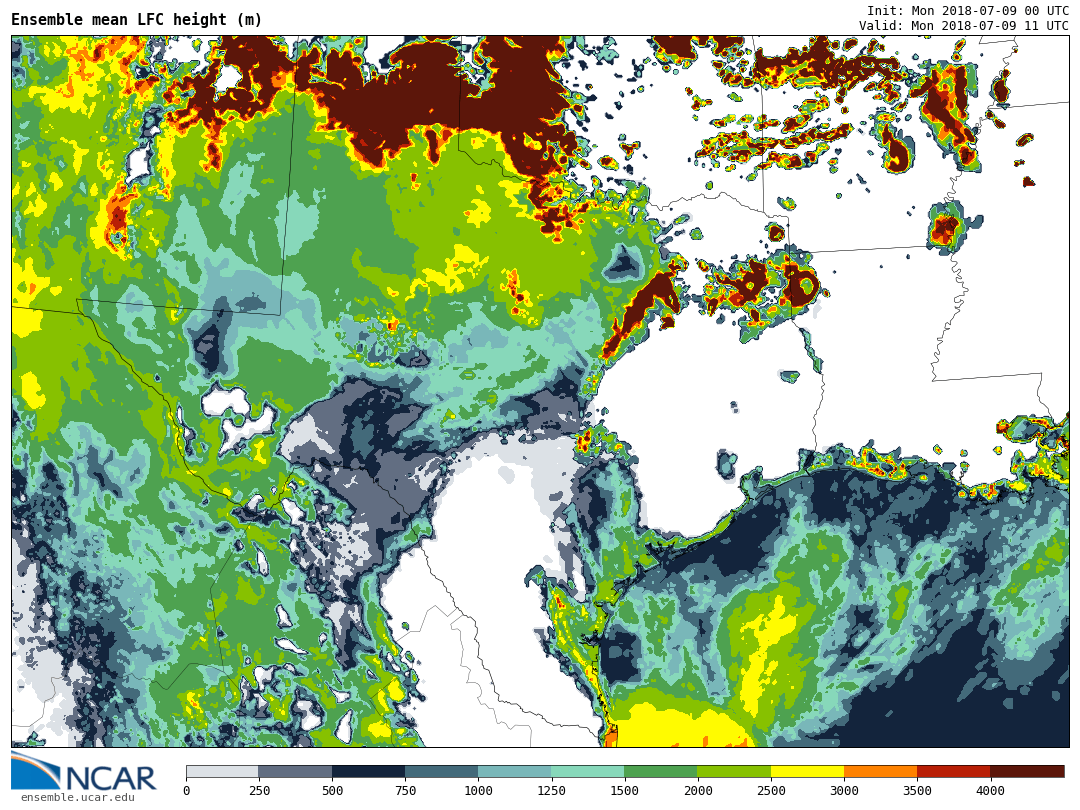The height and width of the screenshot is (810, 1080).
Task: Click the 'Init: Mon 2018-07-09 00 UTC' text
Action: (x=968, y=10)
